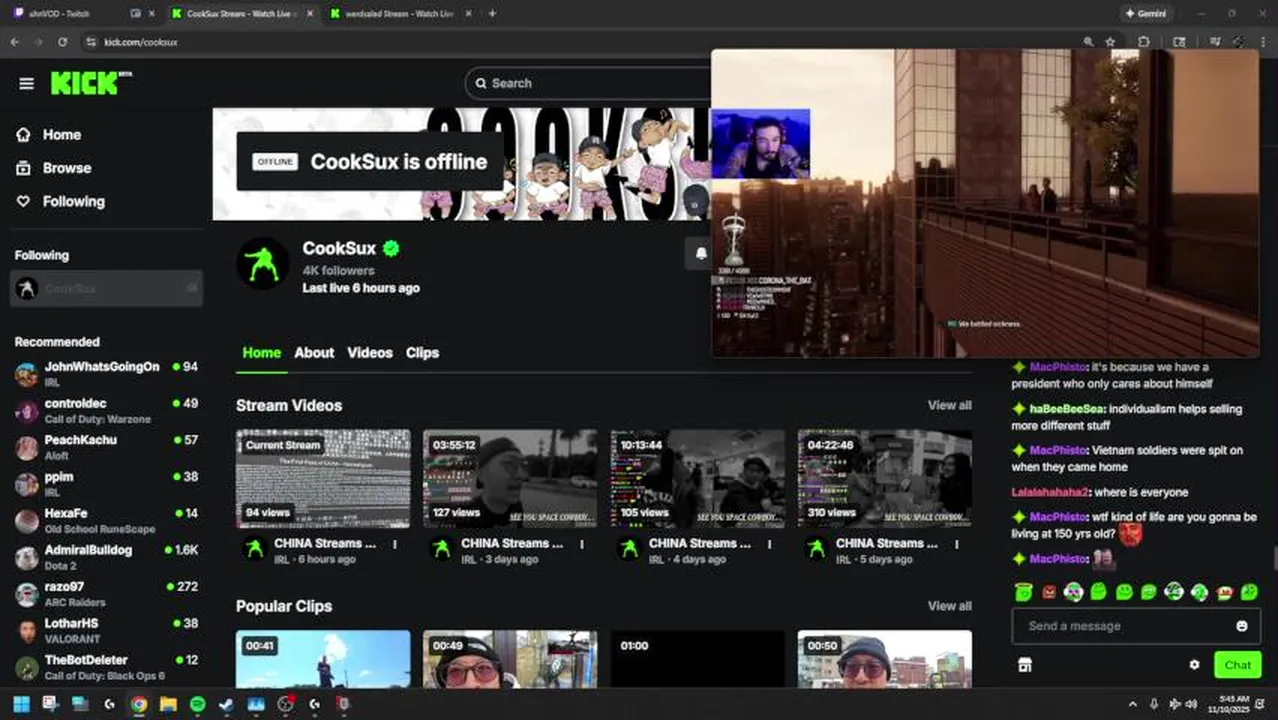1278x720 pixels.
Task: Open the Kick hamburger sidebar menu
Action: (x=26, y=84)
